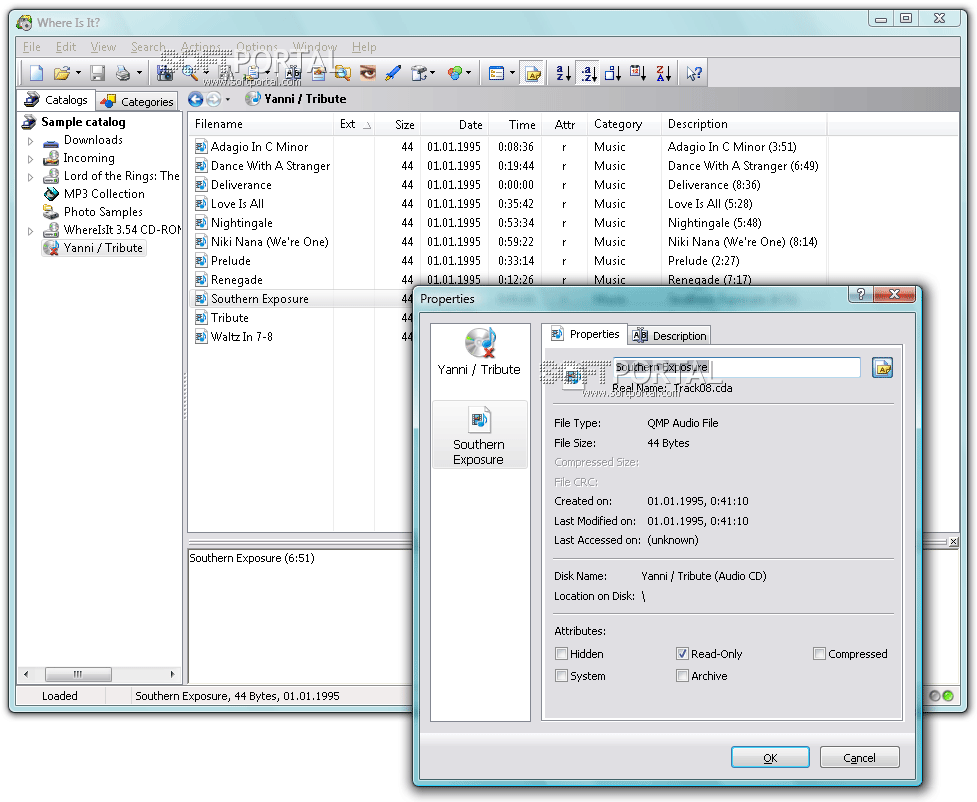This screenshot has height=802, width=977.
Task: Click the Save catalog floppy icon
Action: 97,74
